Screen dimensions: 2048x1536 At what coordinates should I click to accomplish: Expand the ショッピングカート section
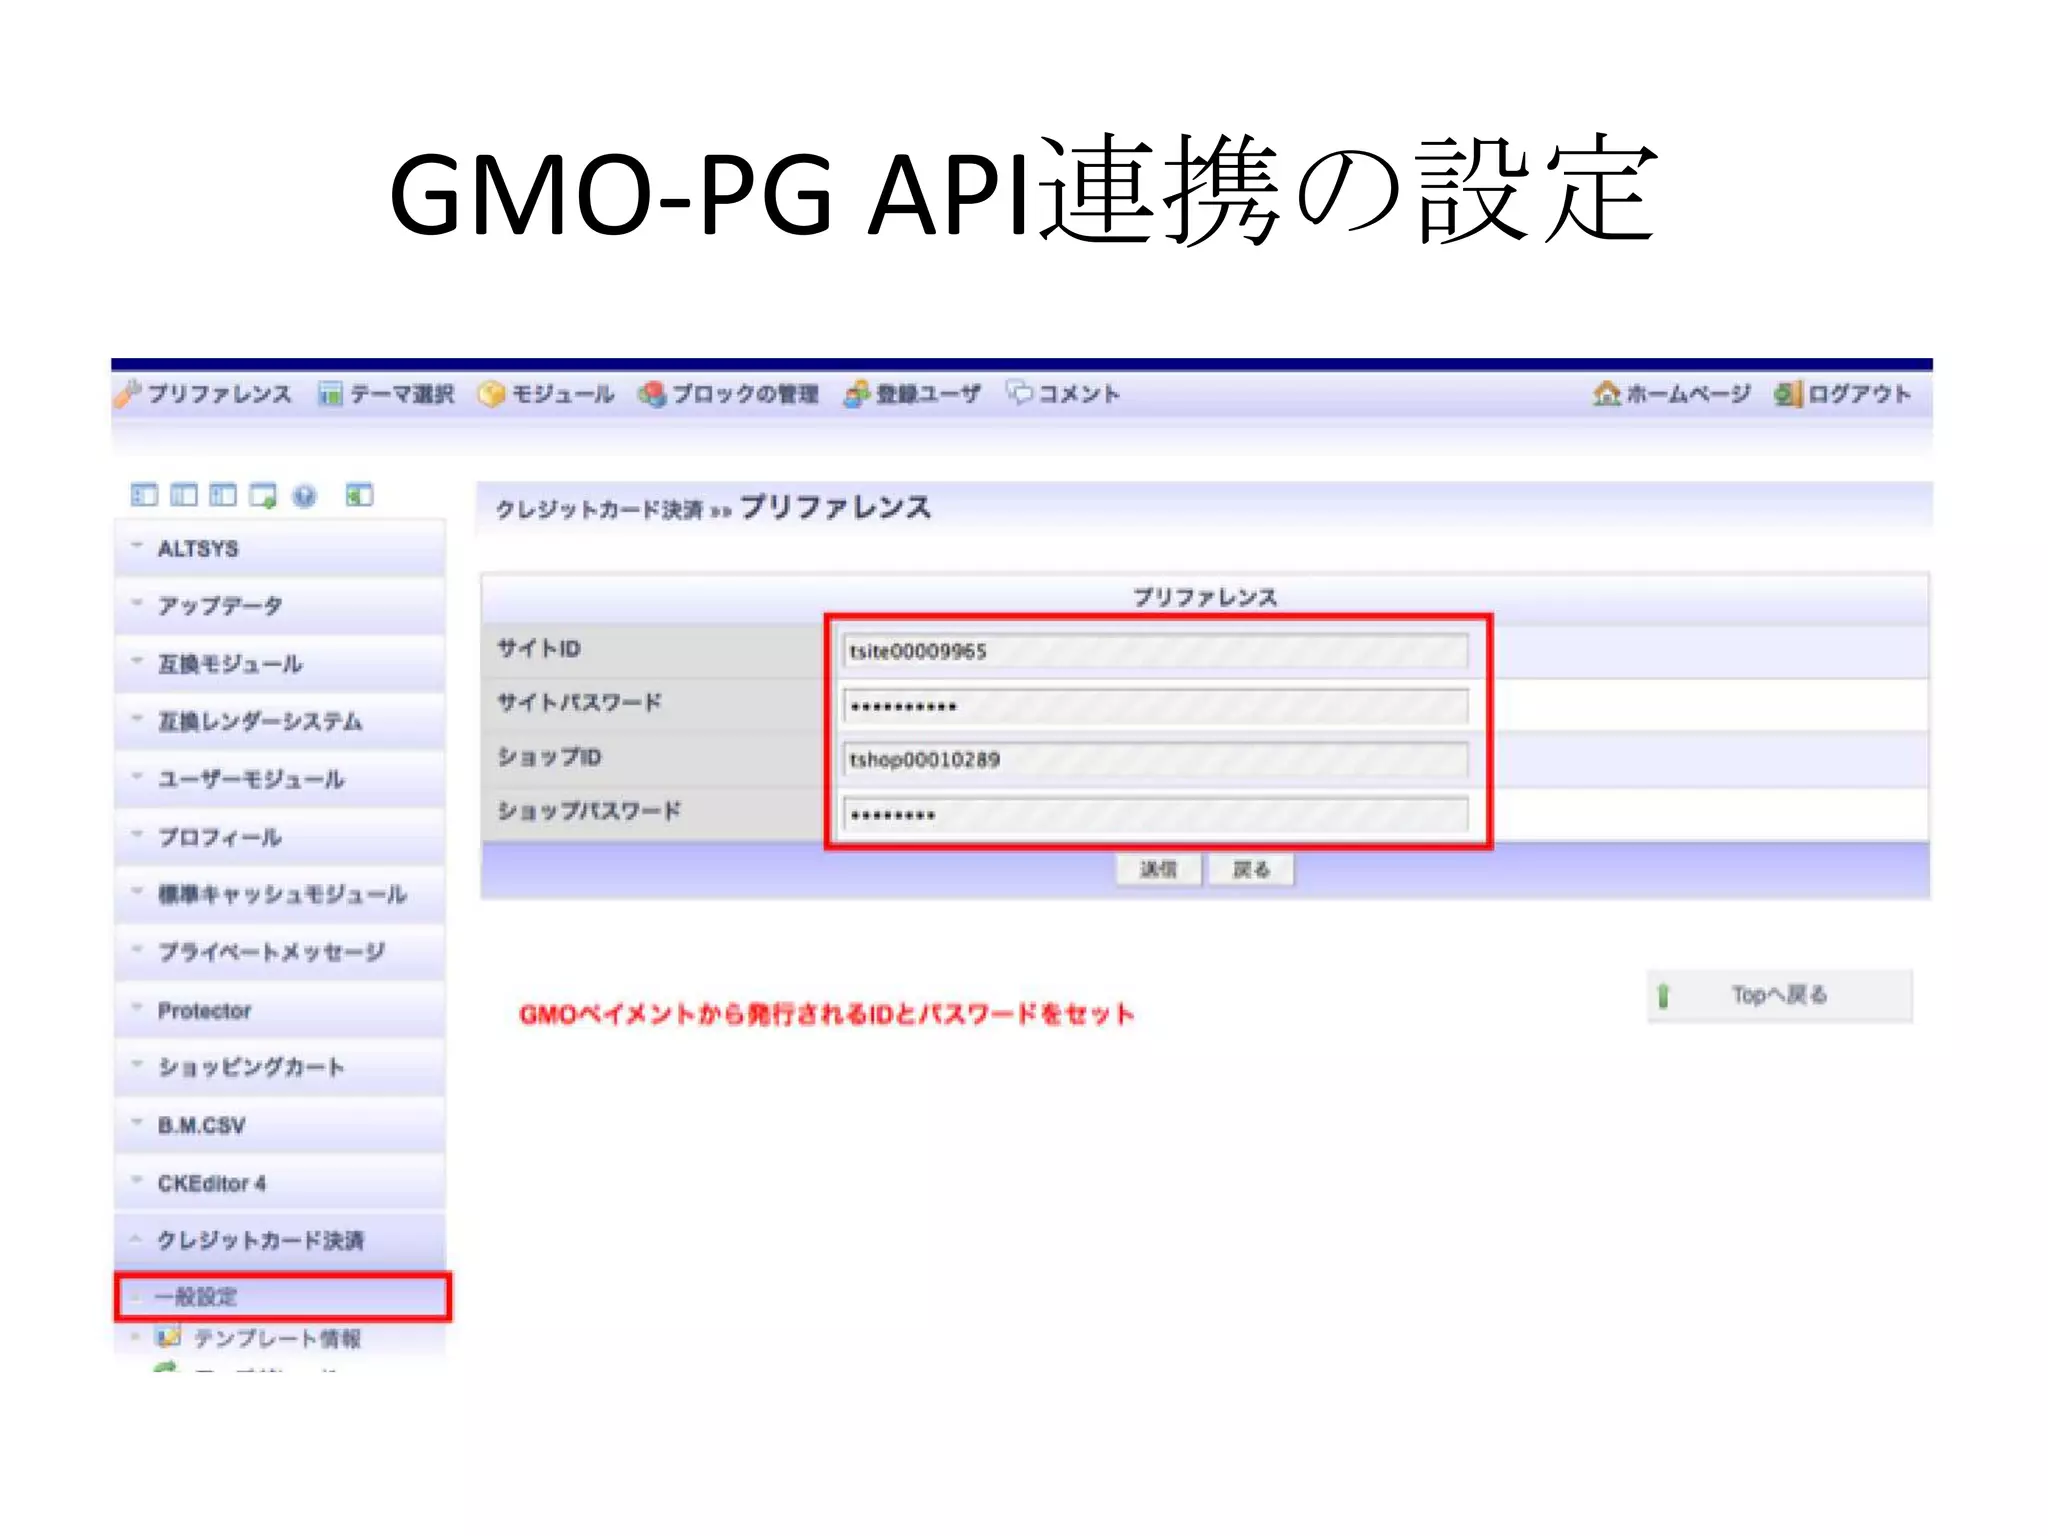[x=280, y=1067]
